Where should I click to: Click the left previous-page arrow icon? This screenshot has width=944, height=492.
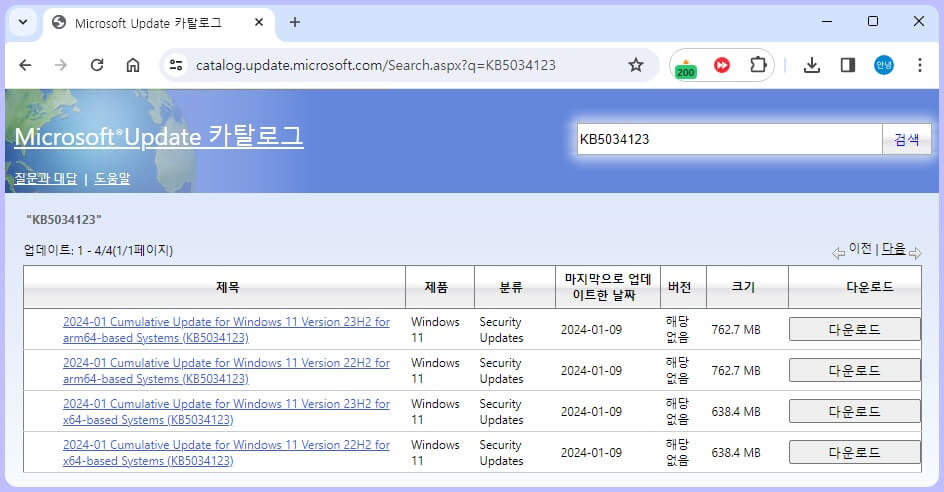pos(839,254)
